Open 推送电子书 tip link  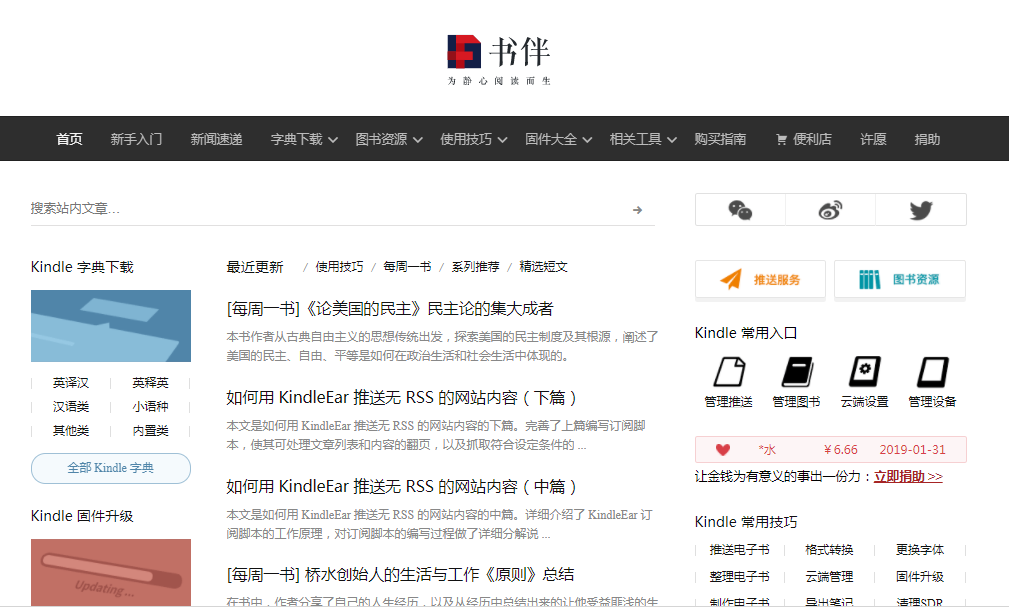(739, 550)
